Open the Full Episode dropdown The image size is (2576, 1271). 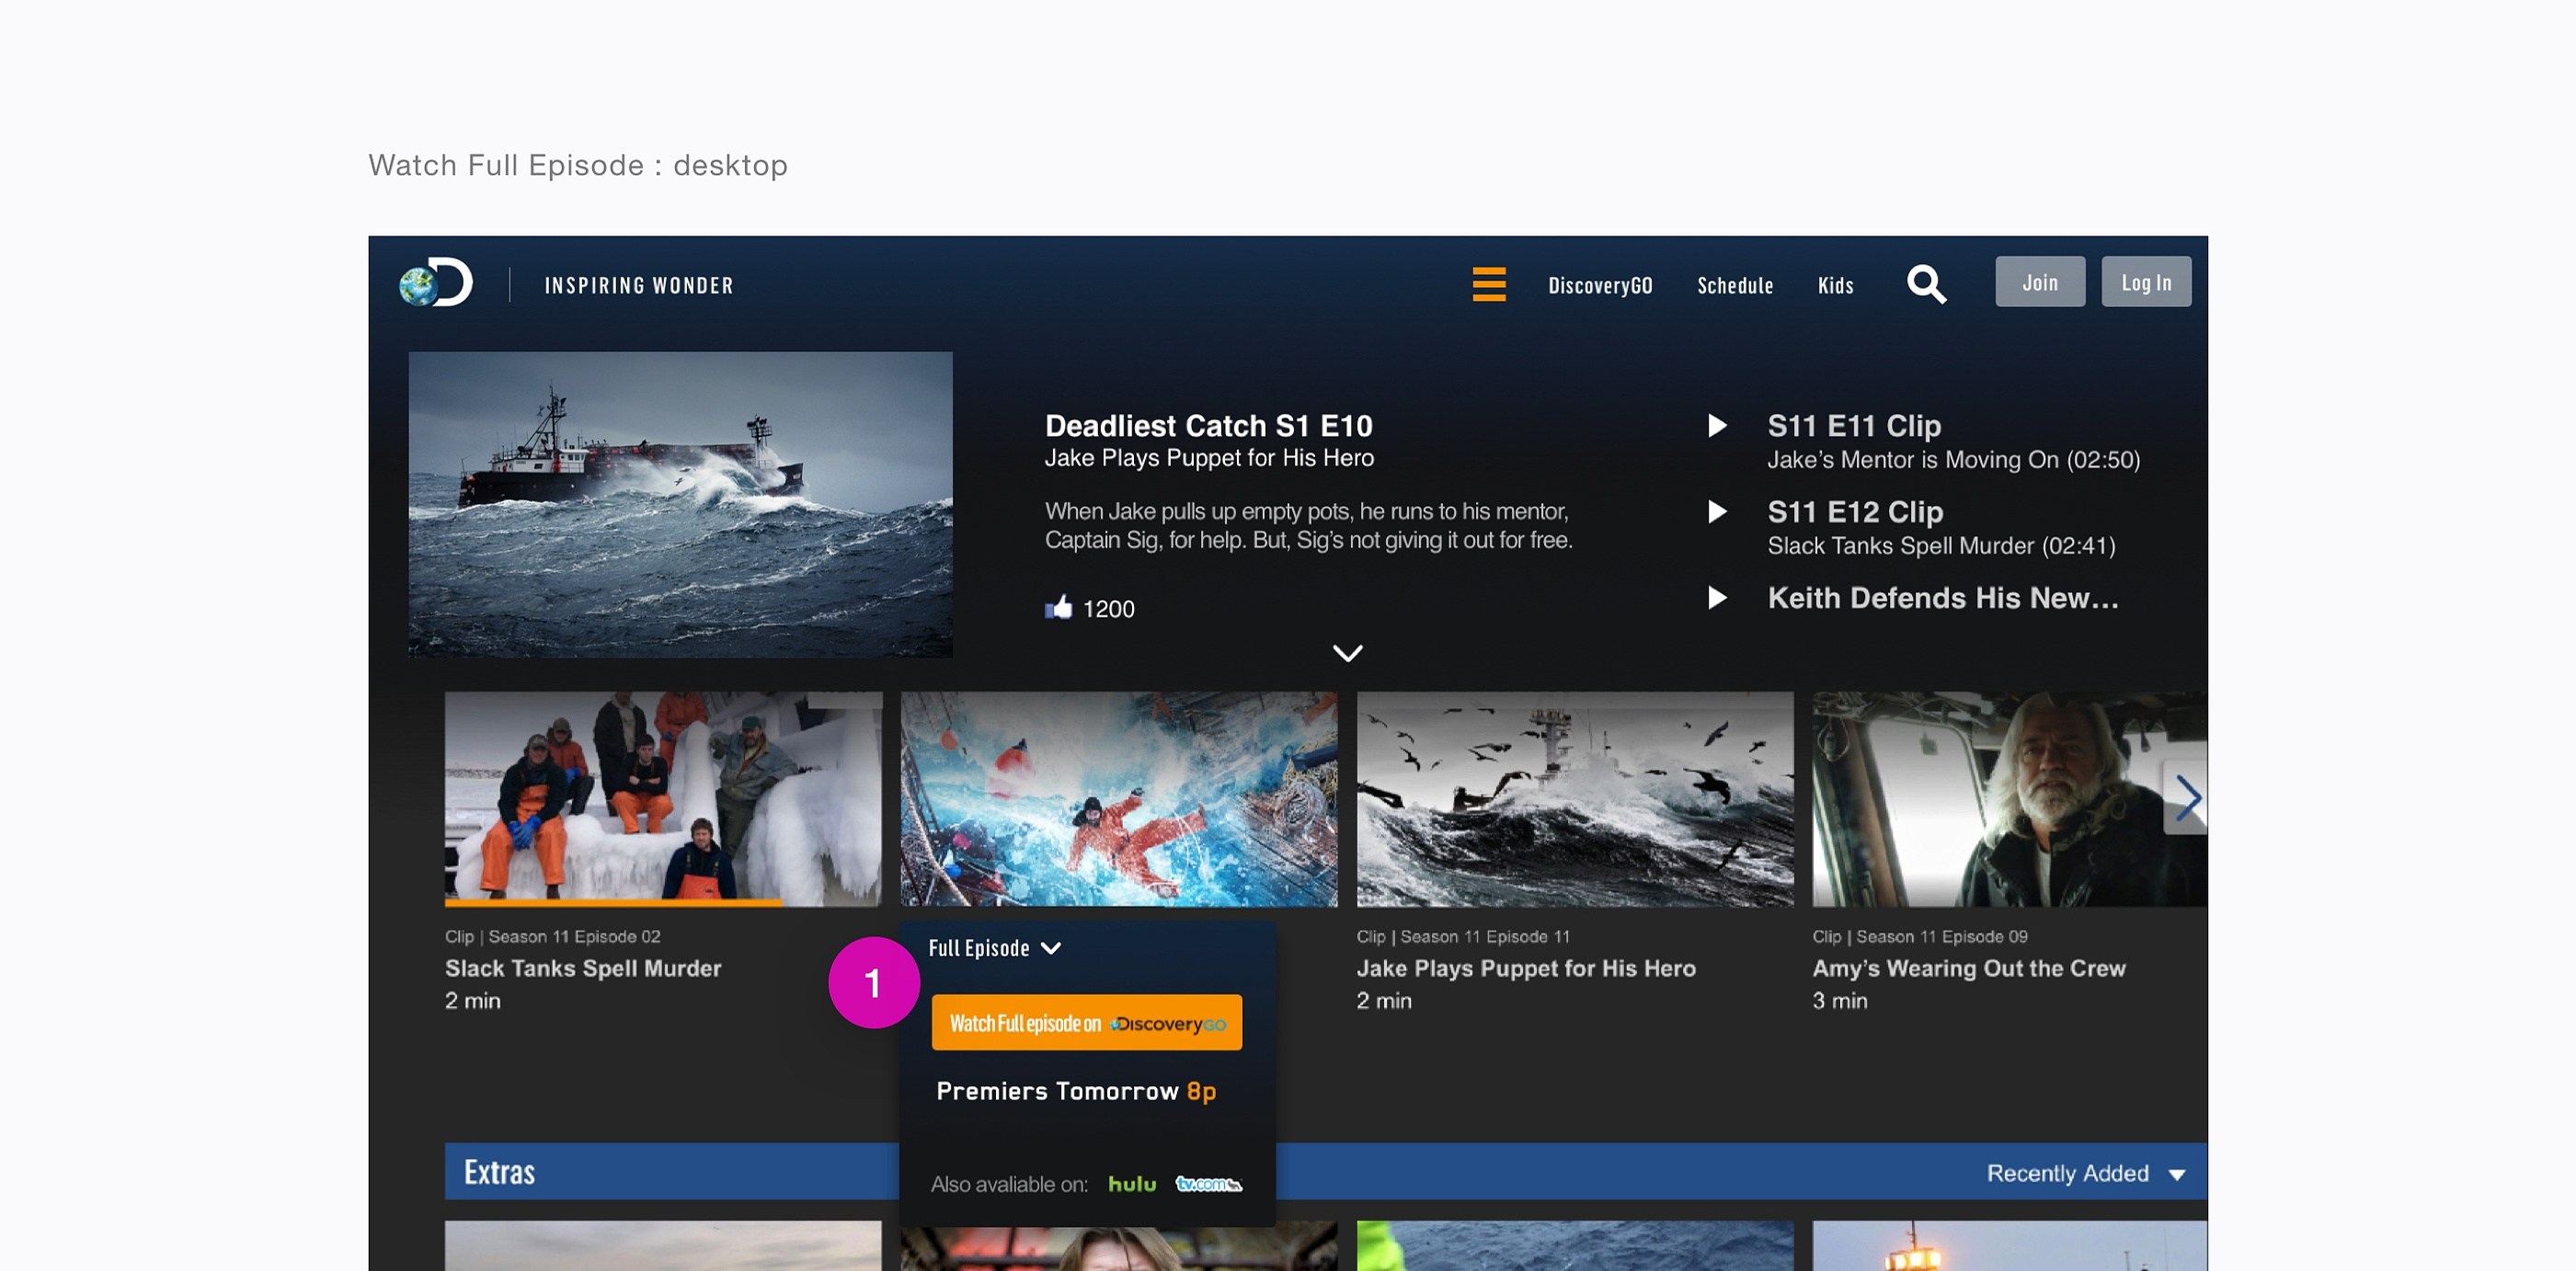(994, 948)
